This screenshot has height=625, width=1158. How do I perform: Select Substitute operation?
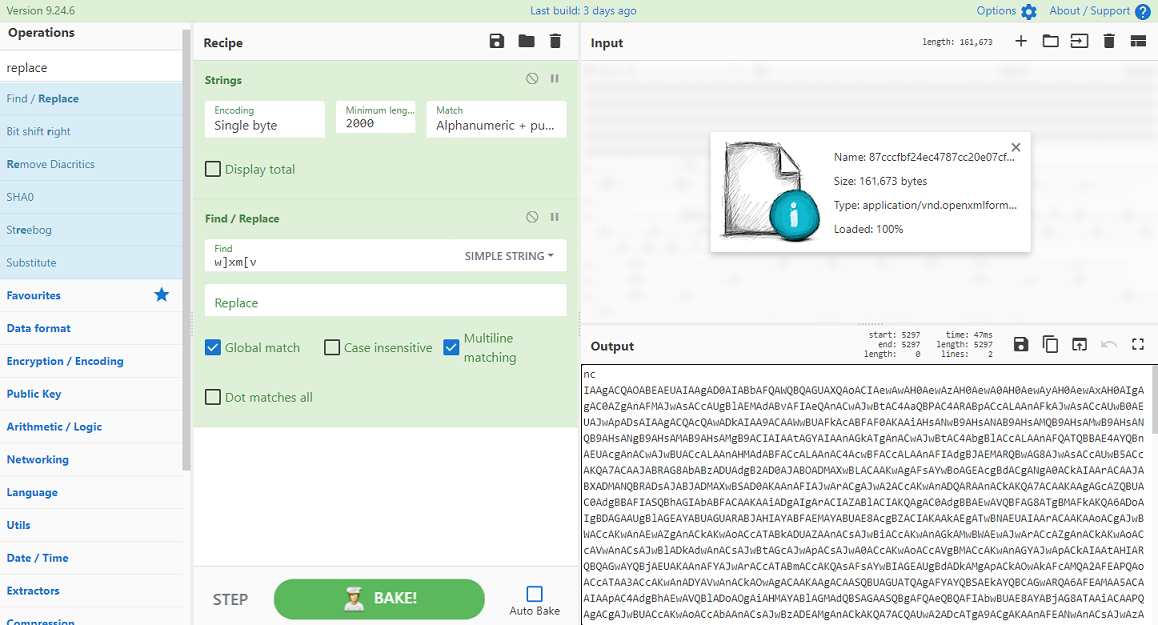click(91, 262)
